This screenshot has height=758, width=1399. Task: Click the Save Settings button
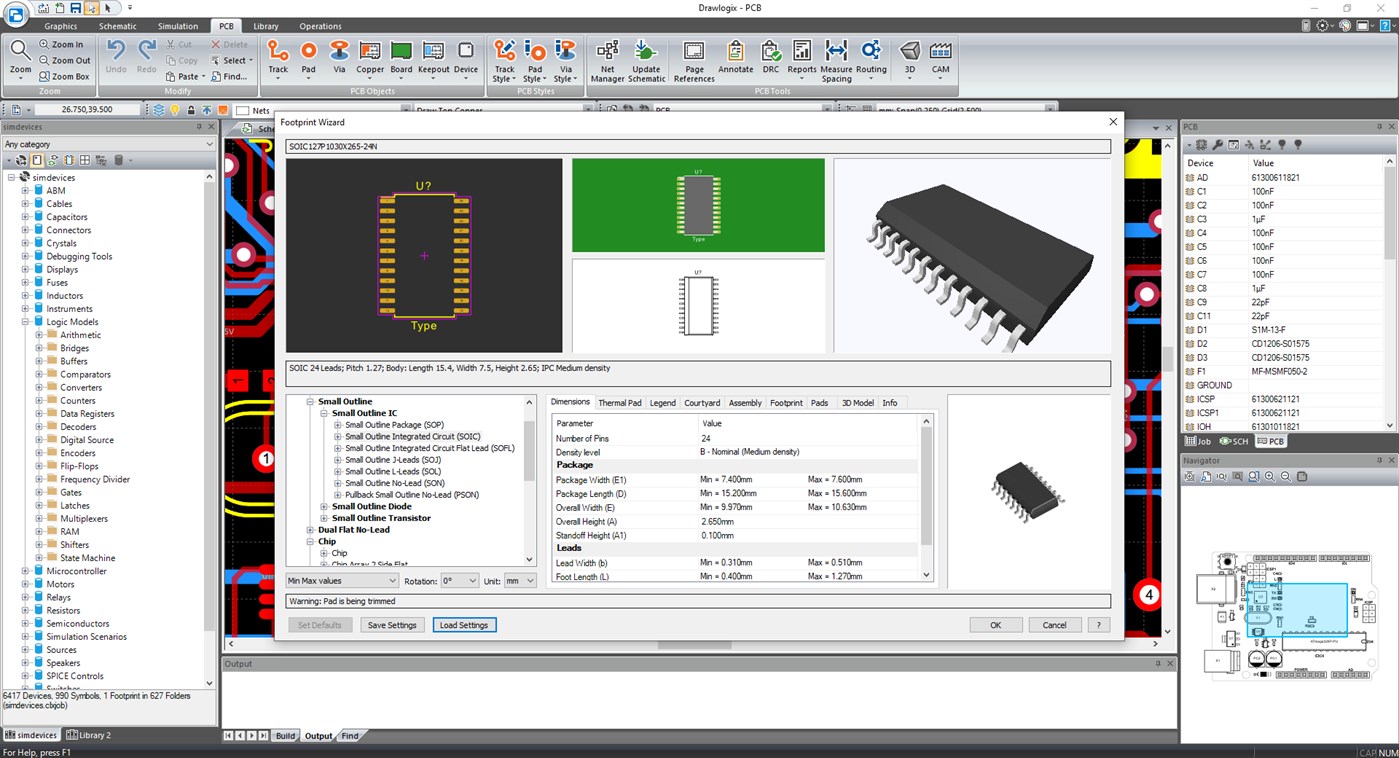(x=392, y=624)
